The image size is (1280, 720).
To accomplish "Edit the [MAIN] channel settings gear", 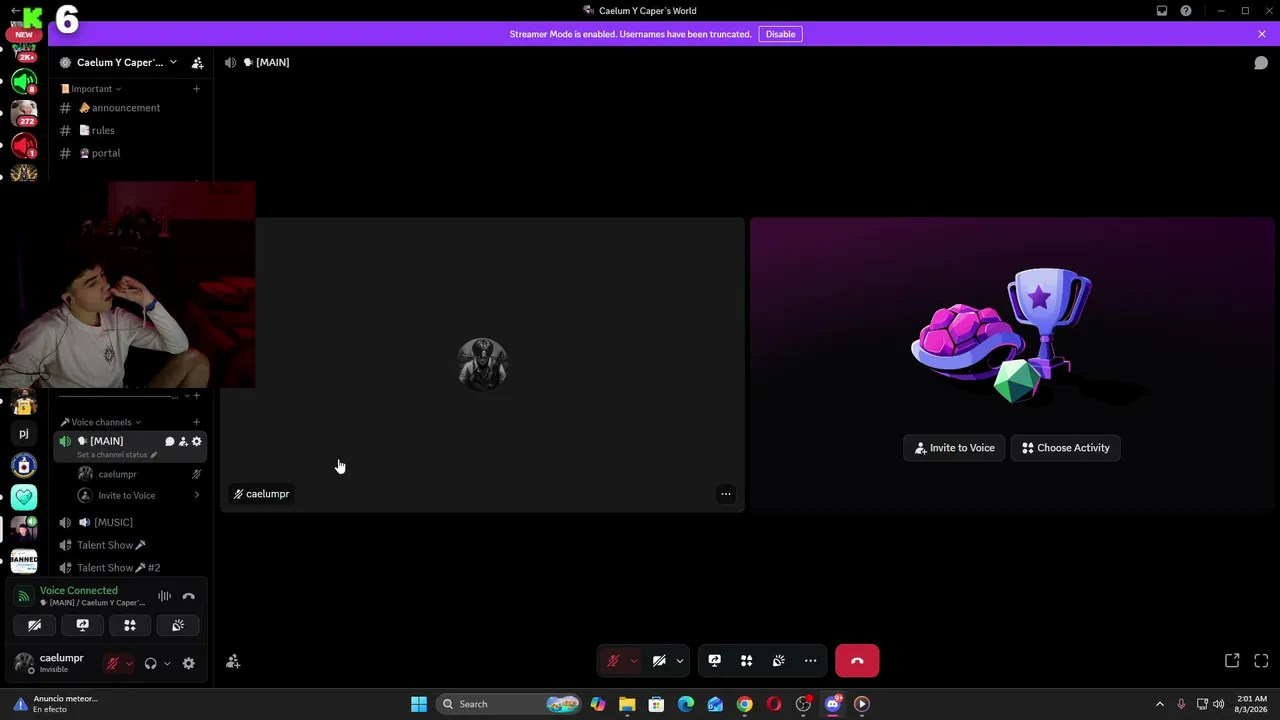I will pyautogui.click(x=196, y=441).
